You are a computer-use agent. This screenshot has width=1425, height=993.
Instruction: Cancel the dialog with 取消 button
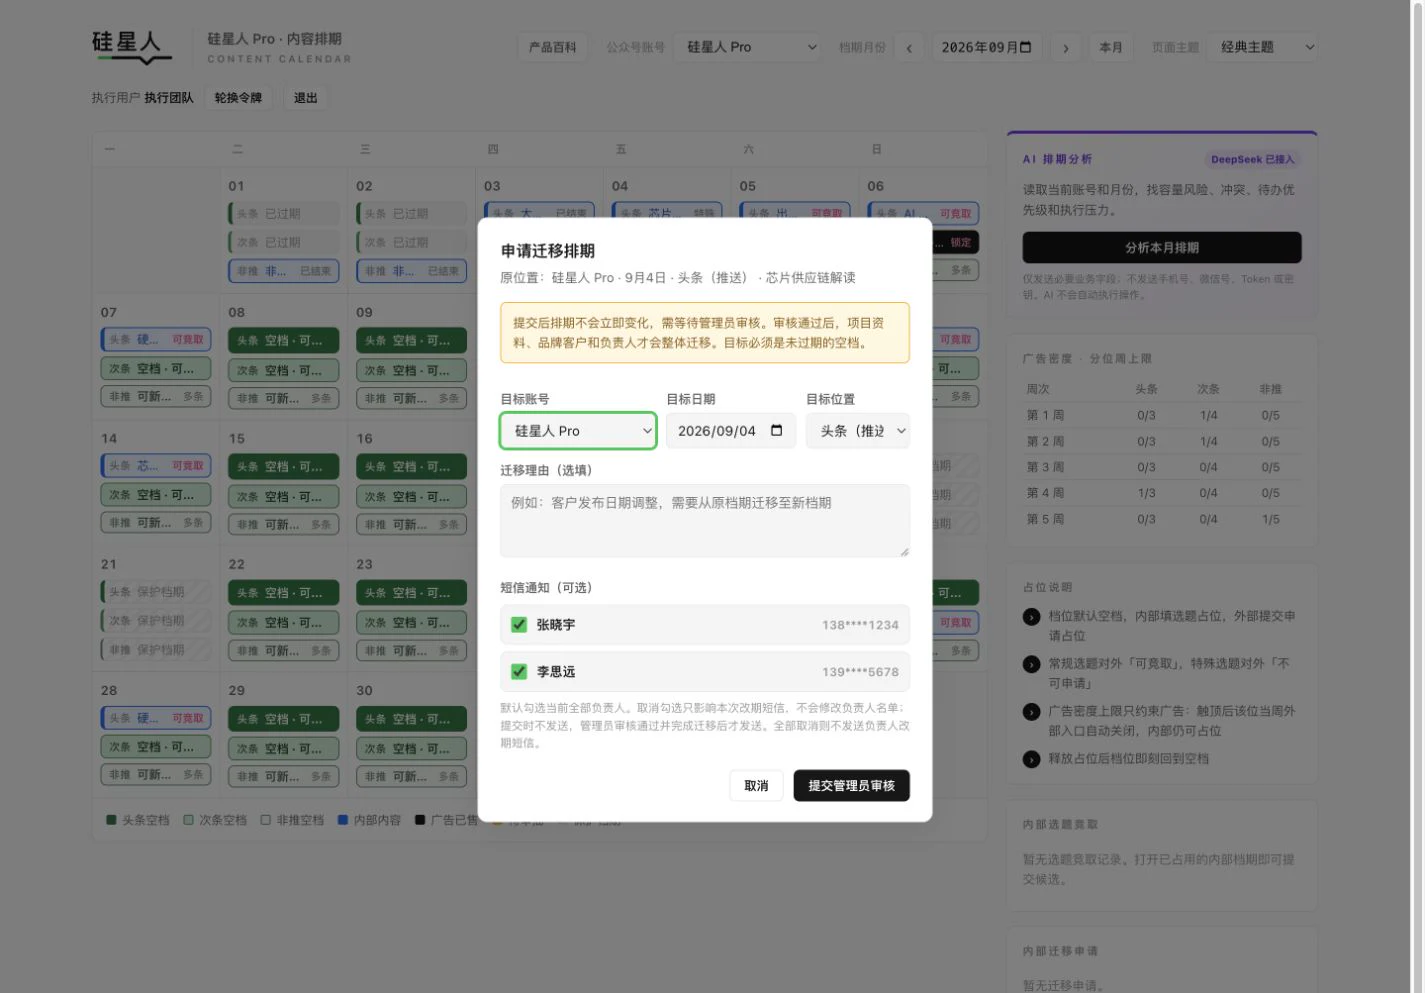point(756,786)
